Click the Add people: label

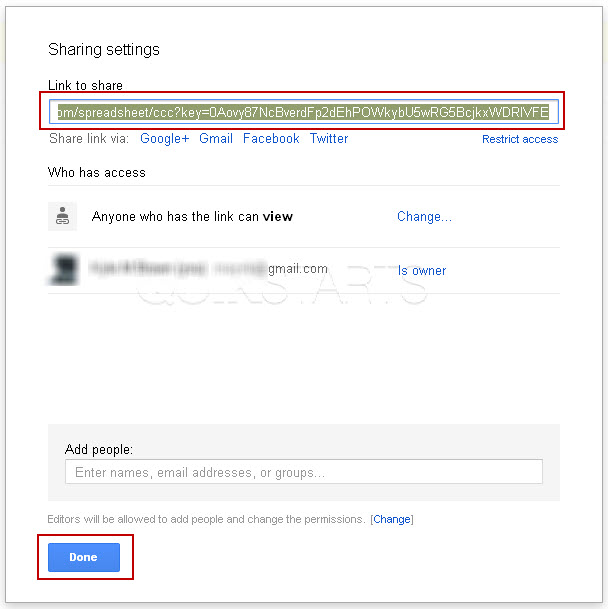(99, 449)
